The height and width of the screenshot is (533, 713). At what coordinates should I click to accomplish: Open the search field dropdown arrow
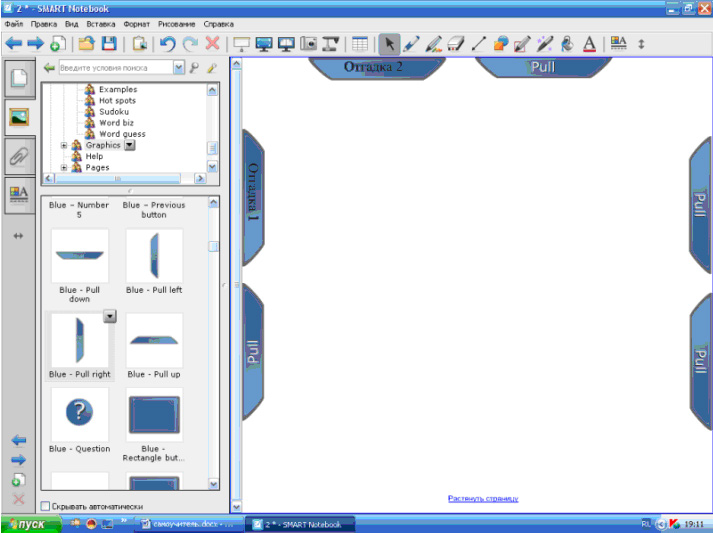pos(179,68)
